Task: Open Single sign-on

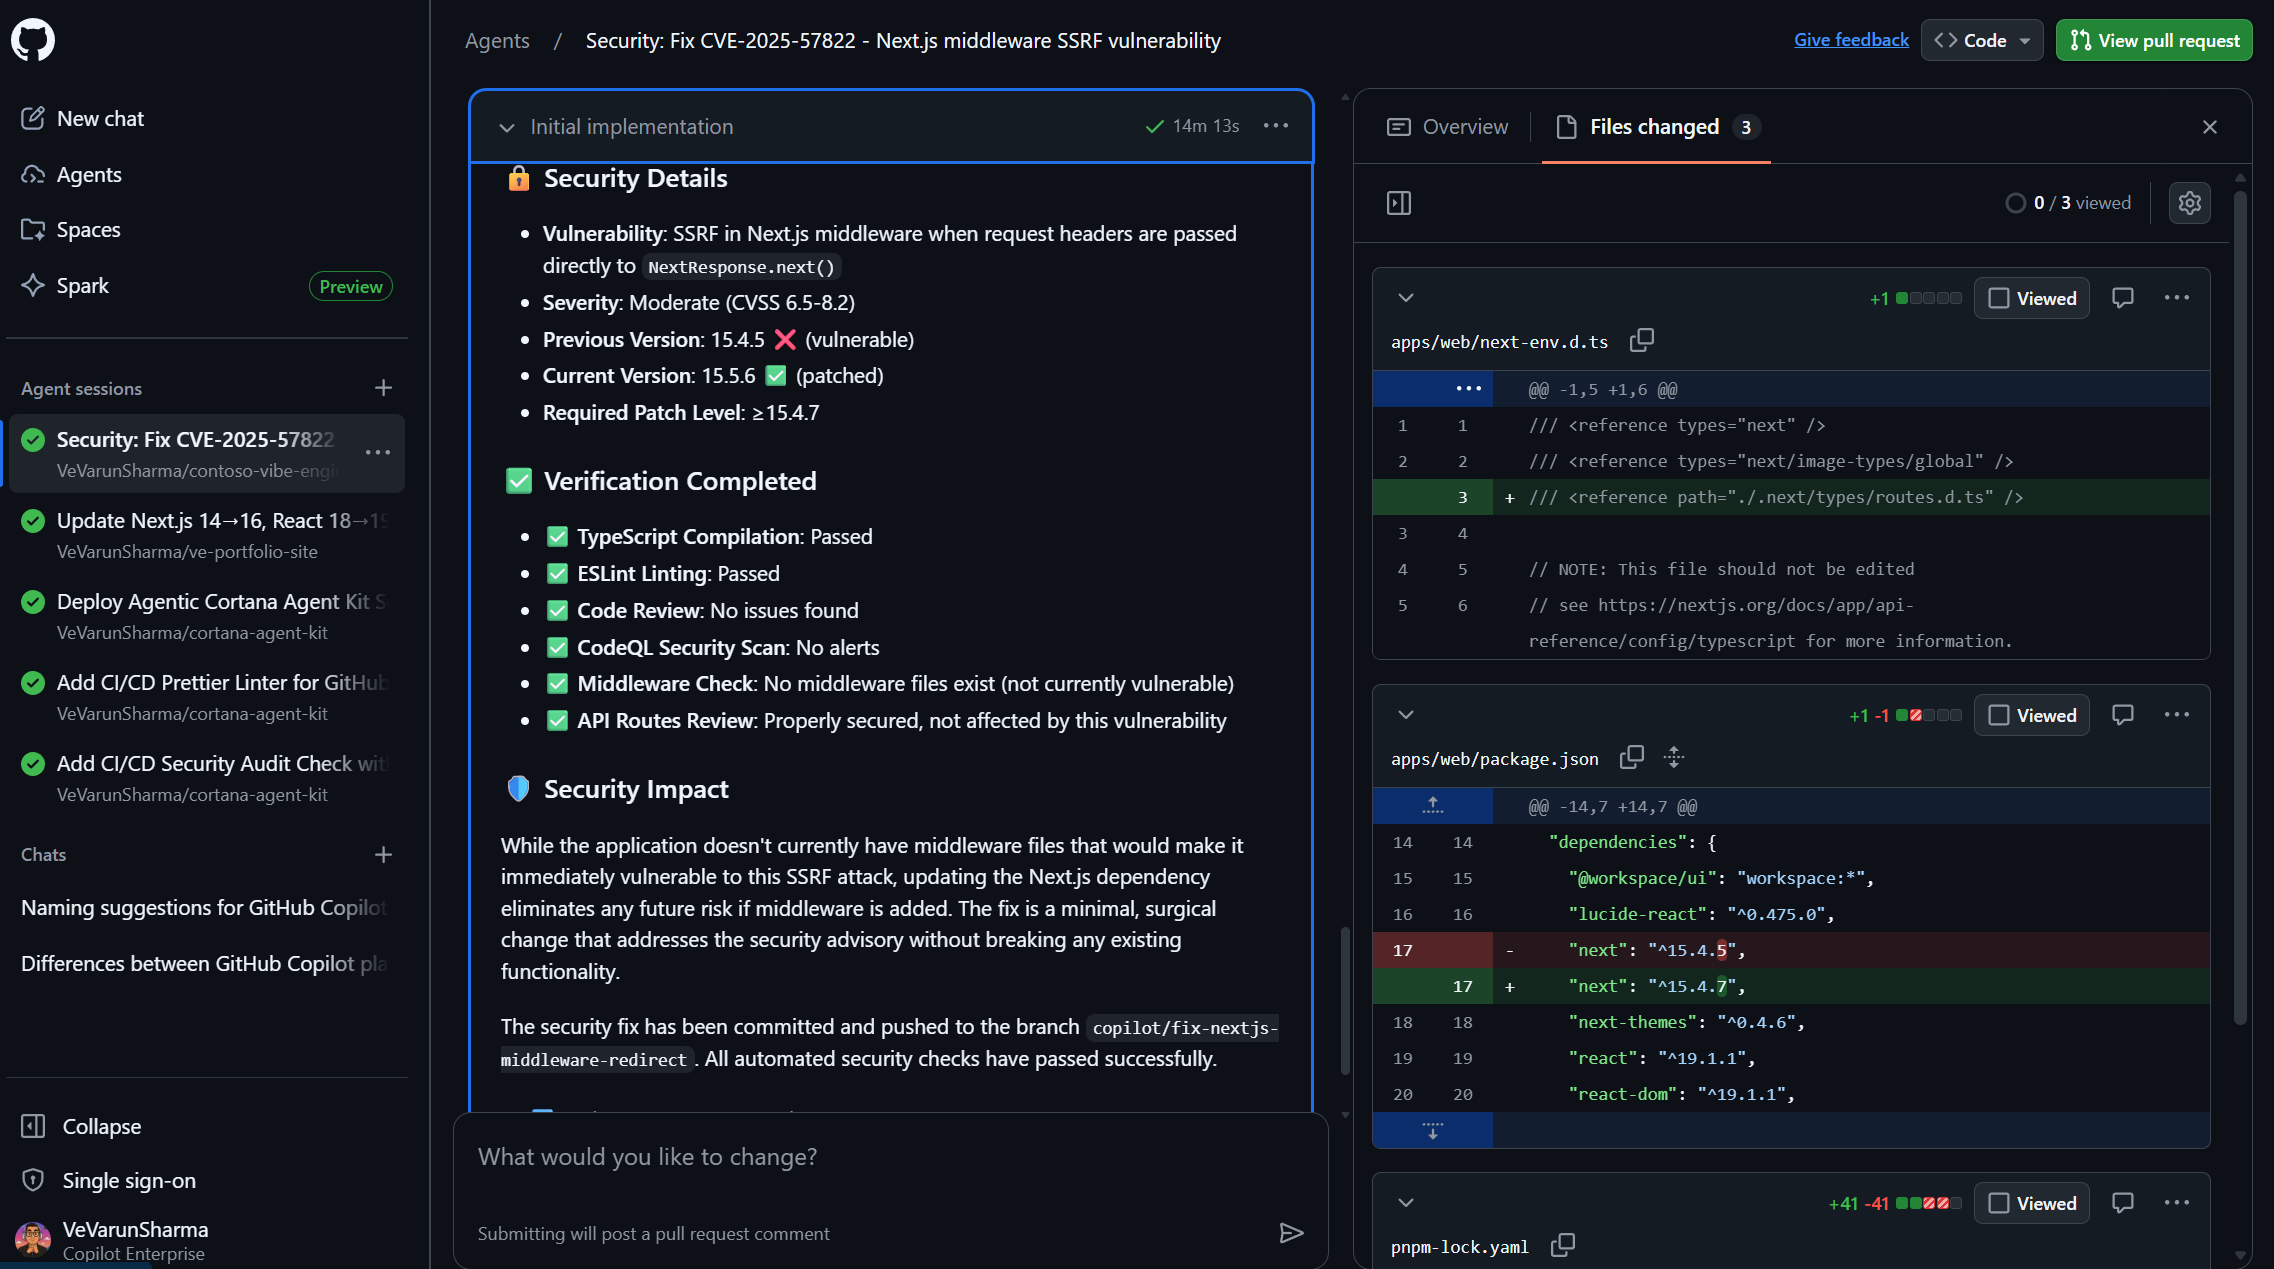Action: click(129, 1181)
